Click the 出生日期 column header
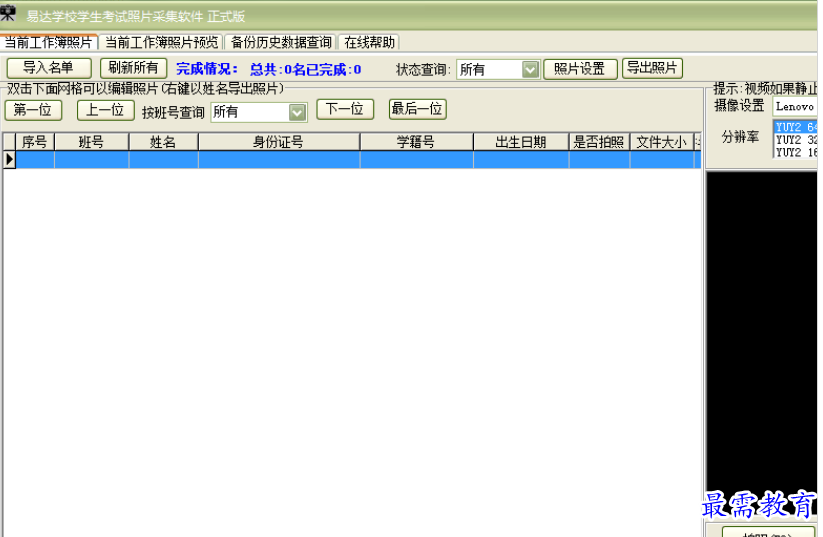Image resolution: width=823 pixels, height=537 pixels. pos(521,142)
